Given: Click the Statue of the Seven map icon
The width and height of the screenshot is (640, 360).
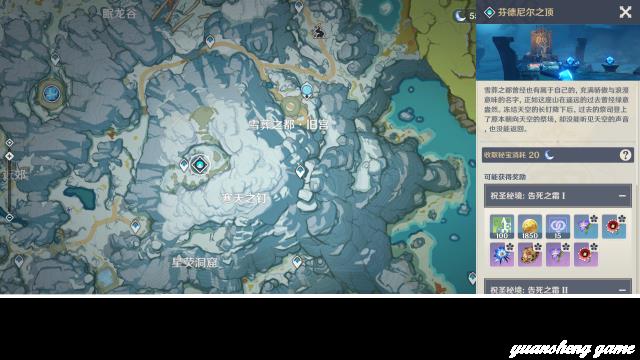Looking at the screenshot, I should (x=52, y=93).
